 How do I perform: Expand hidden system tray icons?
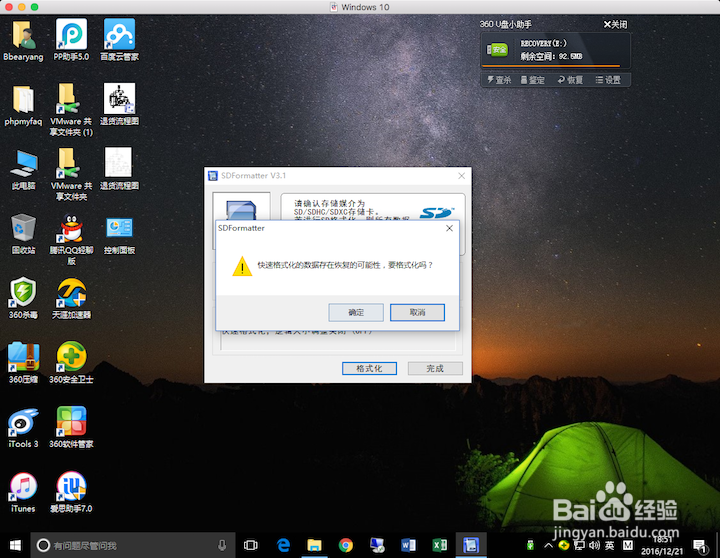click(548, 546)
